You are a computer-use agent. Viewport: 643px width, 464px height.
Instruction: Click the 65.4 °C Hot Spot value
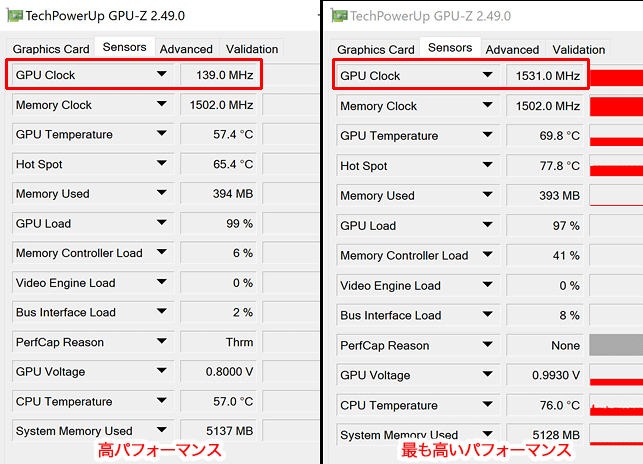coord(218,164)
